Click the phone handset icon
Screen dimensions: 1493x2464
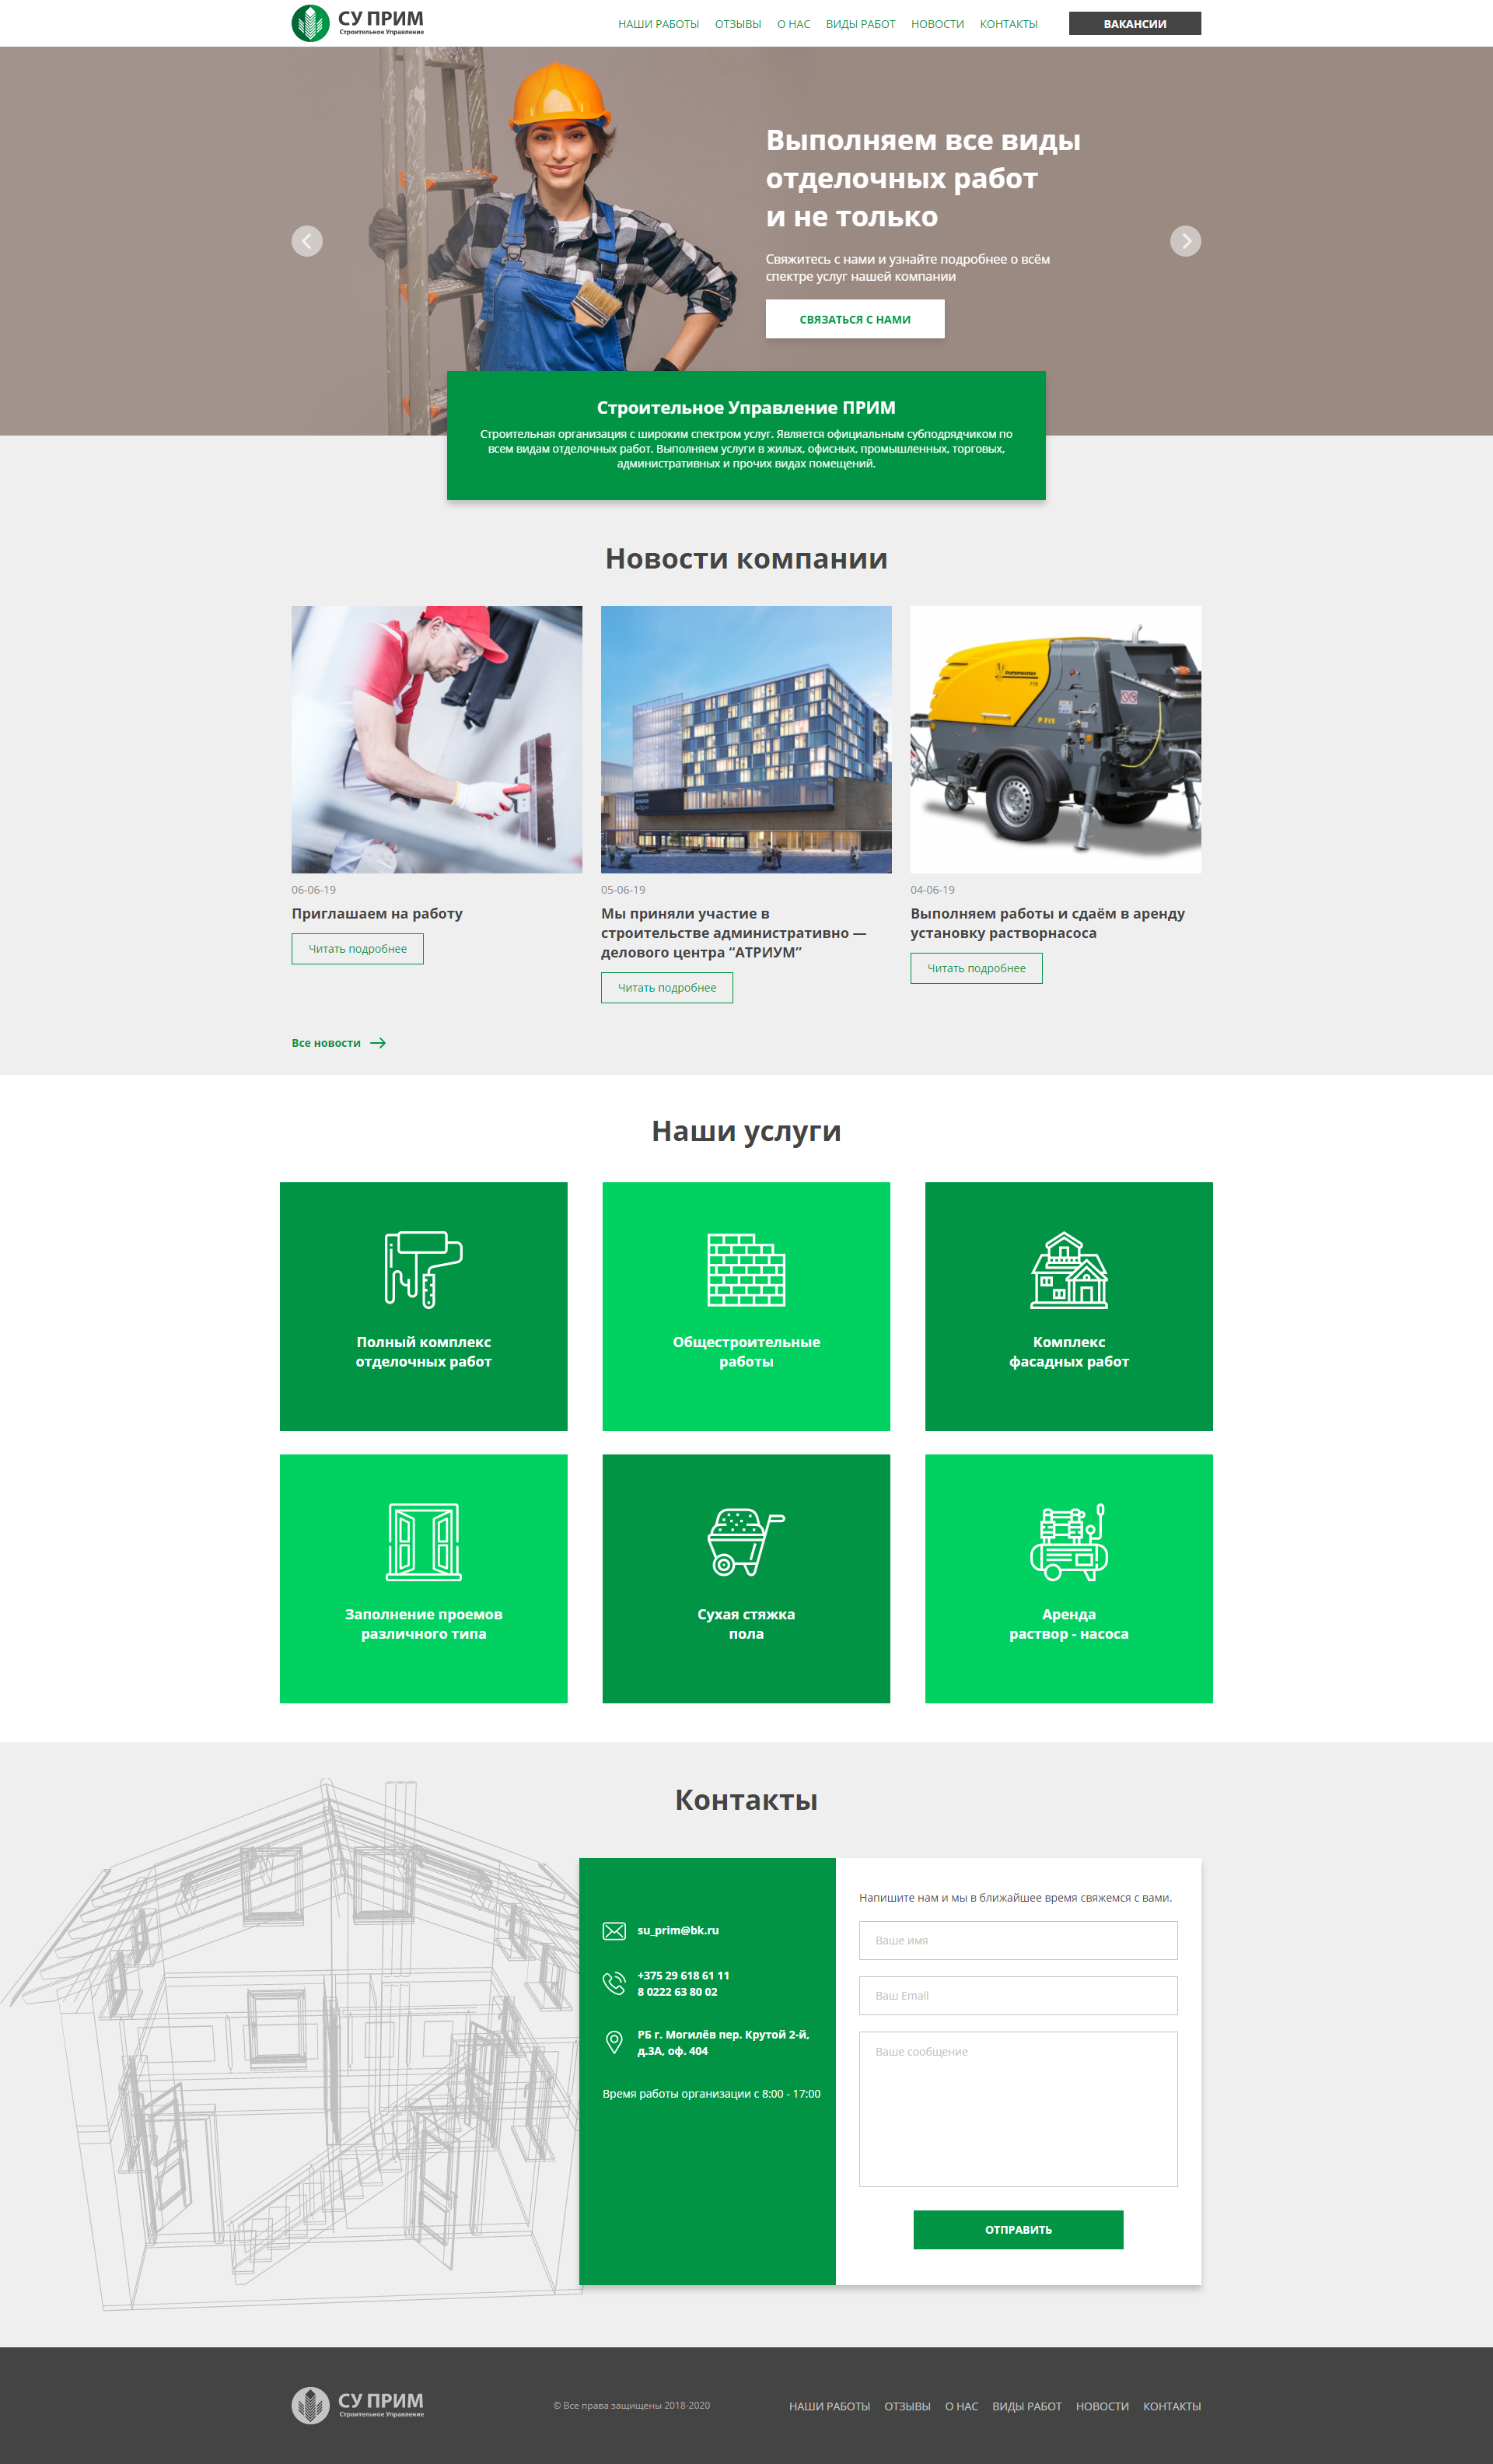tap(614, 1983)
